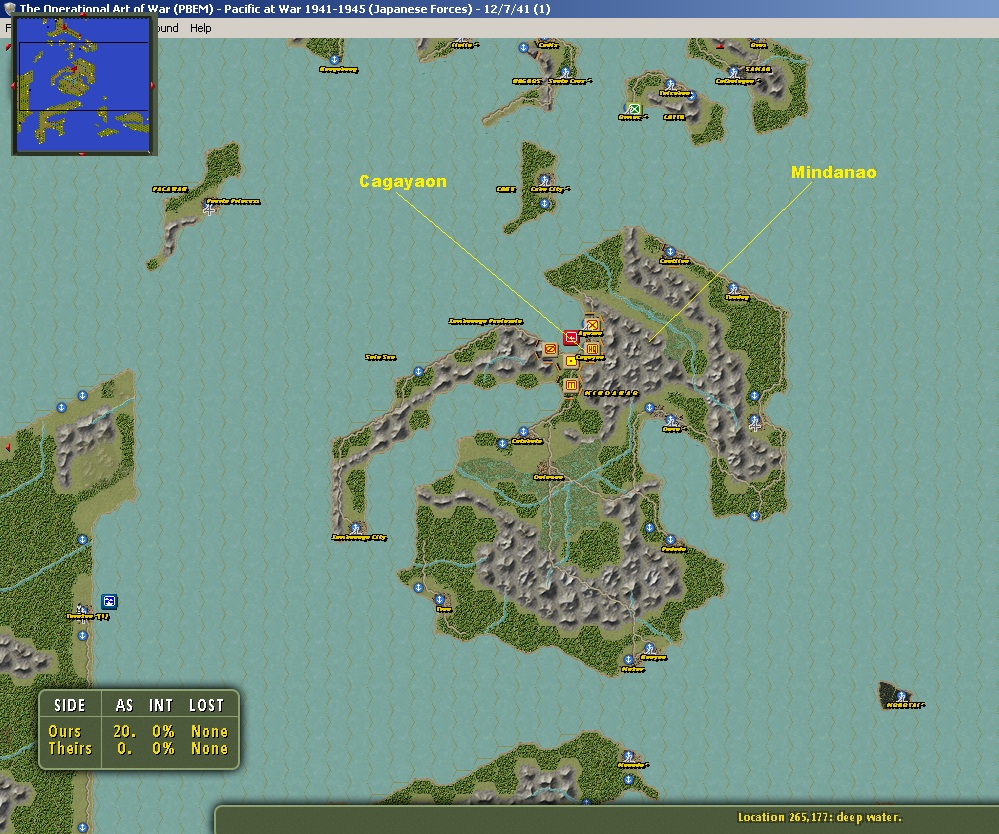Click the Cotabato town label
Screen dimensions: 999x834
click(x=528, y=441)
